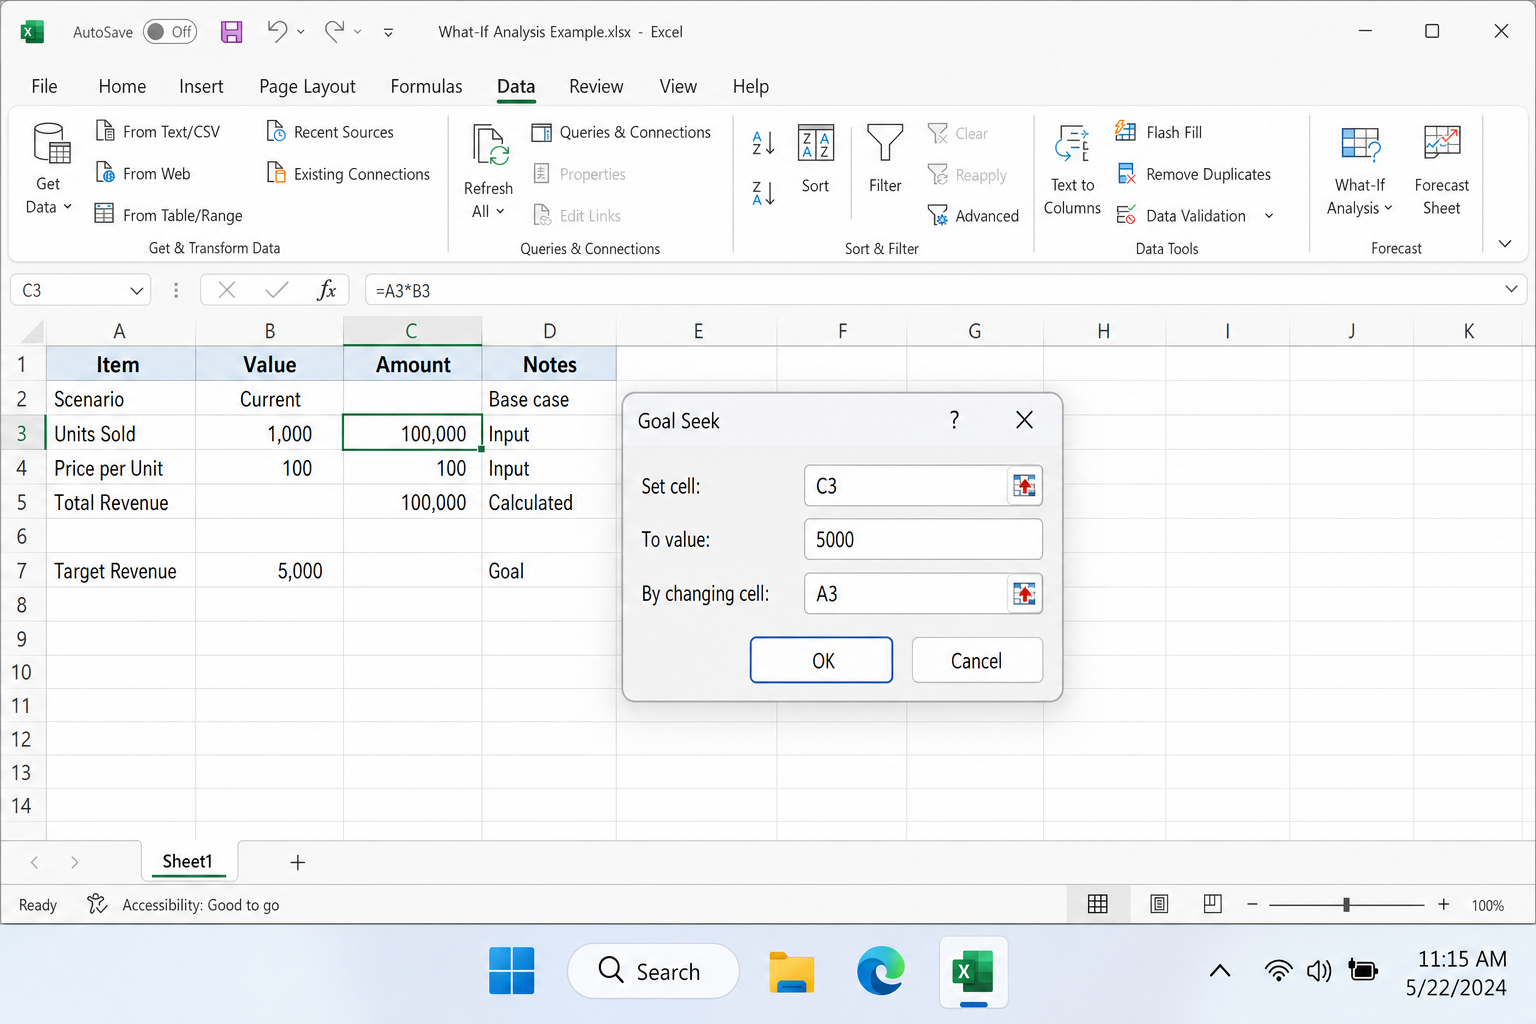The image size is (1536, 1024).
Task: Click Text to Columns
Action: (x=1072, y=170)
